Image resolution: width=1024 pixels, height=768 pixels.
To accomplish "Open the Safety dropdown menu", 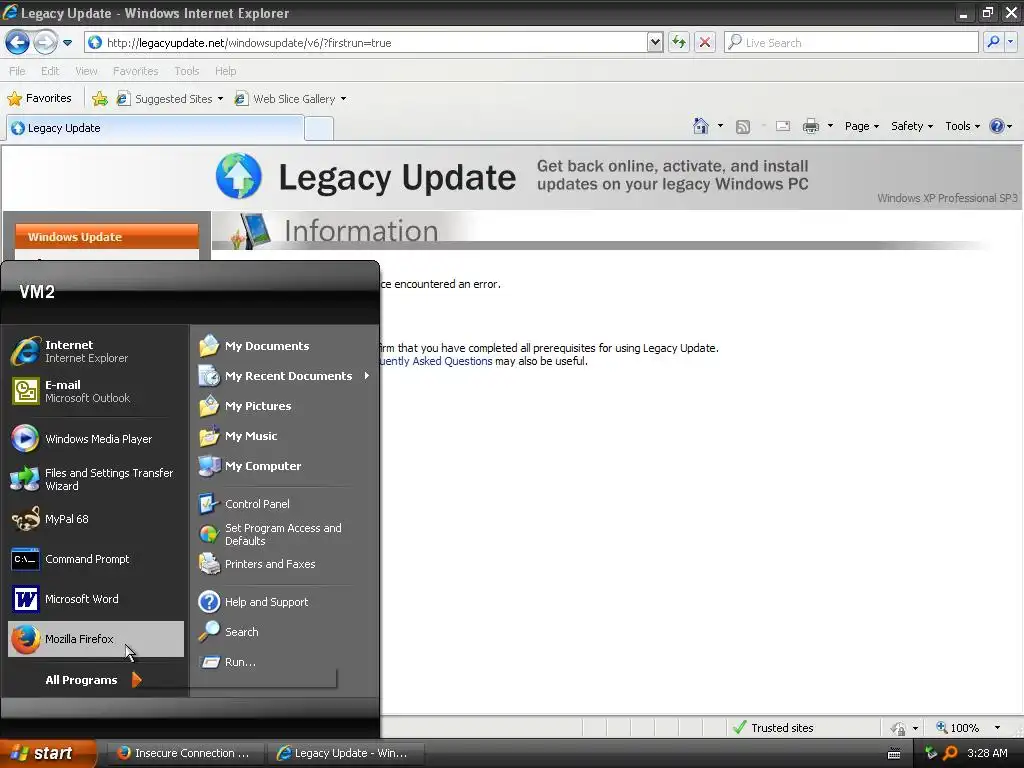I will point(912,126).
